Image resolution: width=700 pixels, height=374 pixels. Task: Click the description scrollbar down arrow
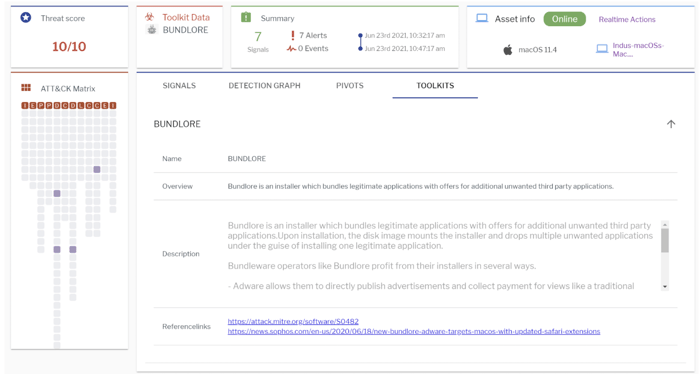[x=665, y=287]
